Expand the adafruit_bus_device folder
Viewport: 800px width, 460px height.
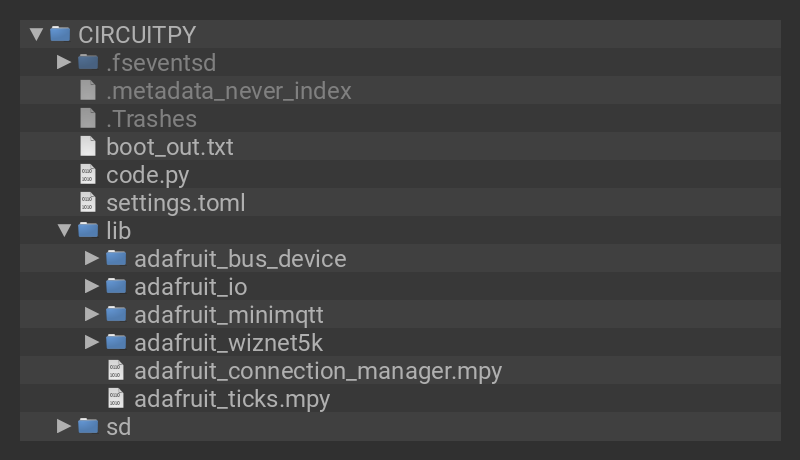pyautogui.click(x=93, y=258)
